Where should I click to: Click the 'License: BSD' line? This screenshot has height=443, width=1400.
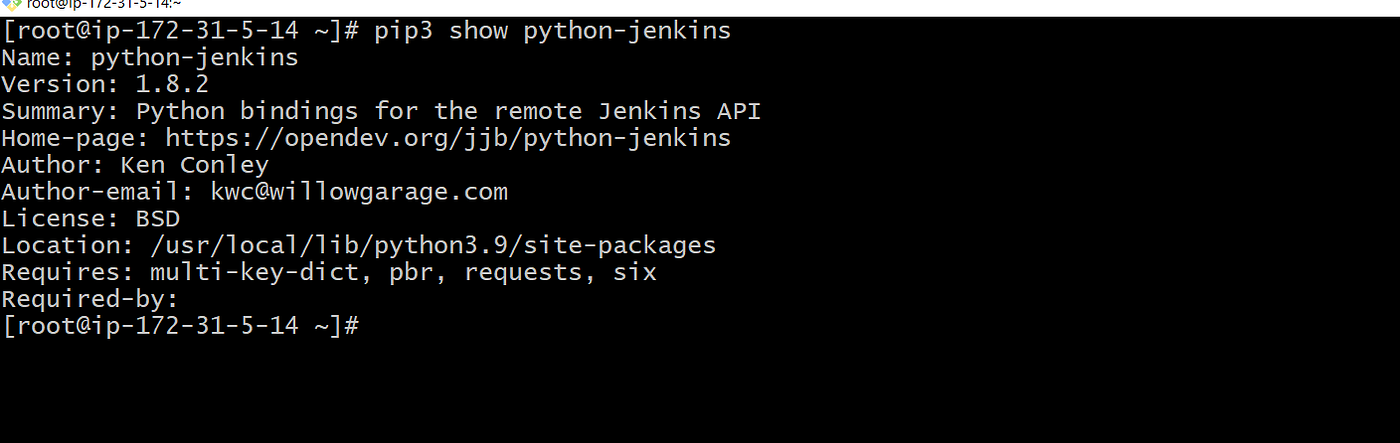click(x=90, y=218)
